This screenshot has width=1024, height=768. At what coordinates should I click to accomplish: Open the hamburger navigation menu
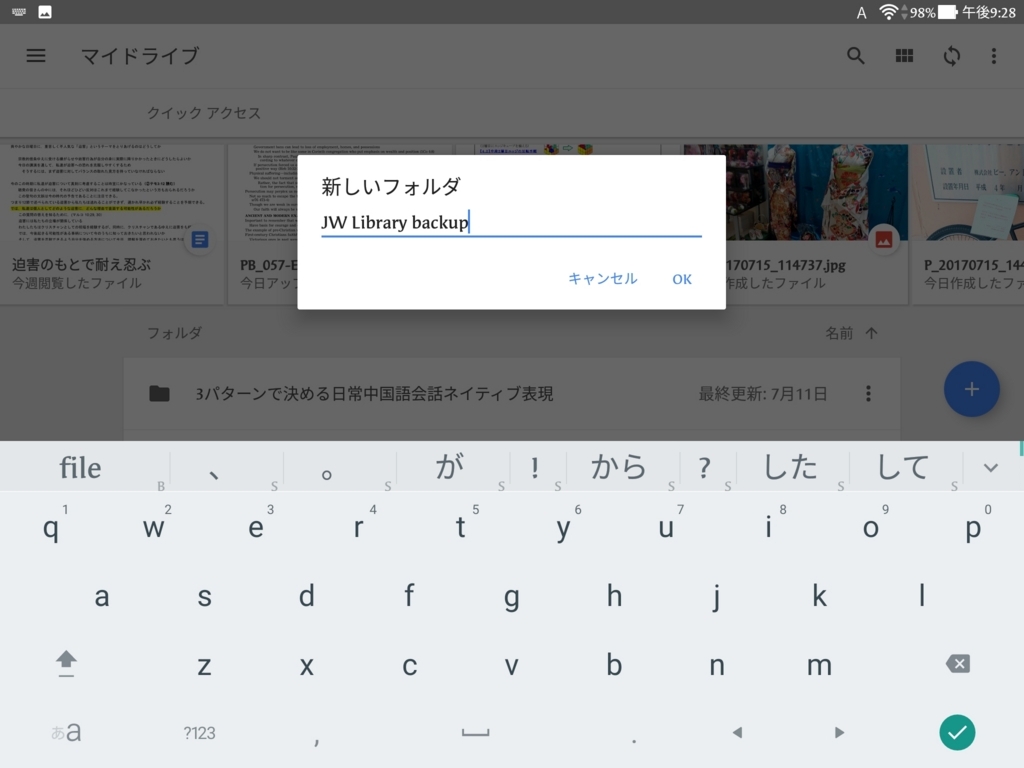pos(36,56)
